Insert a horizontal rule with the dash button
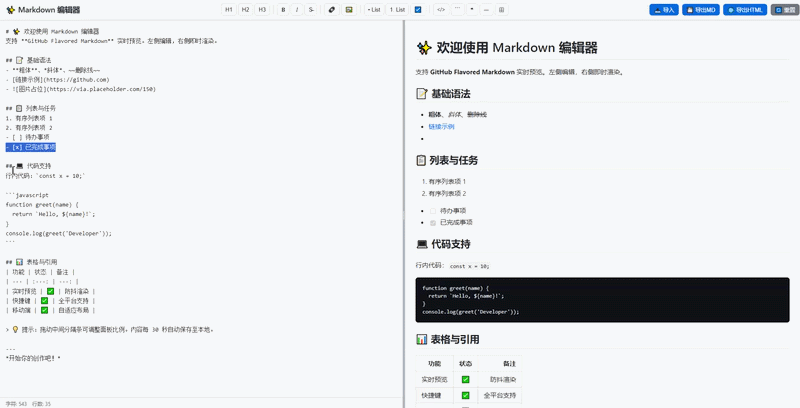 pyautogui.click(x=486, y=9)
